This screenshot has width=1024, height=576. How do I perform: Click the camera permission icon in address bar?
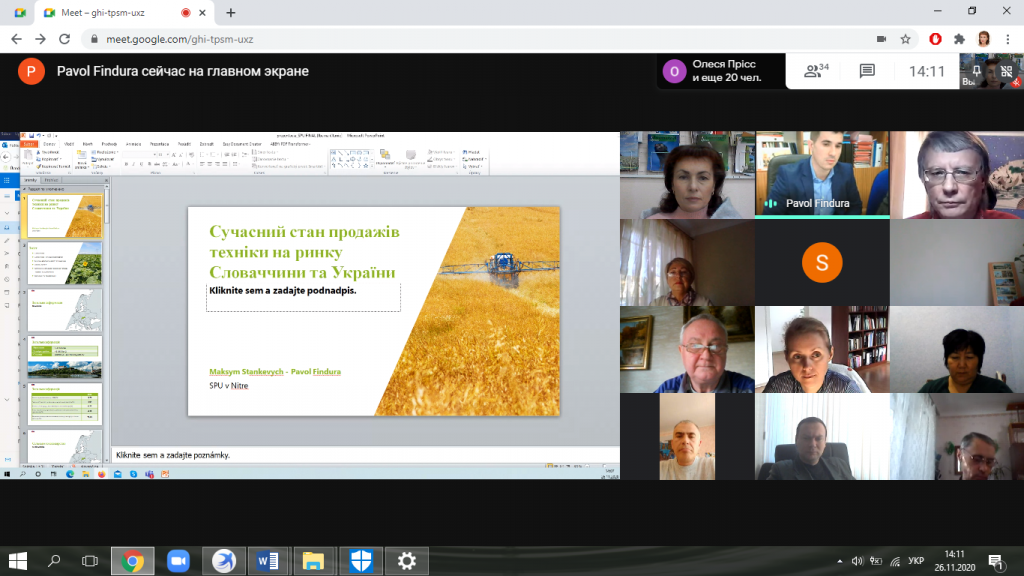[881, 39]
